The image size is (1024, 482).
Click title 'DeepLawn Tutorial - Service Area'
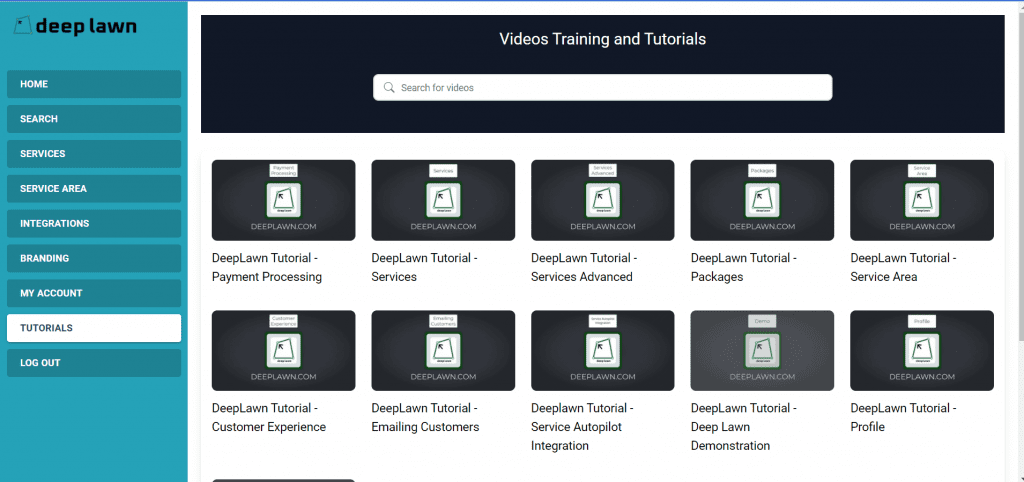coord(904,268)
